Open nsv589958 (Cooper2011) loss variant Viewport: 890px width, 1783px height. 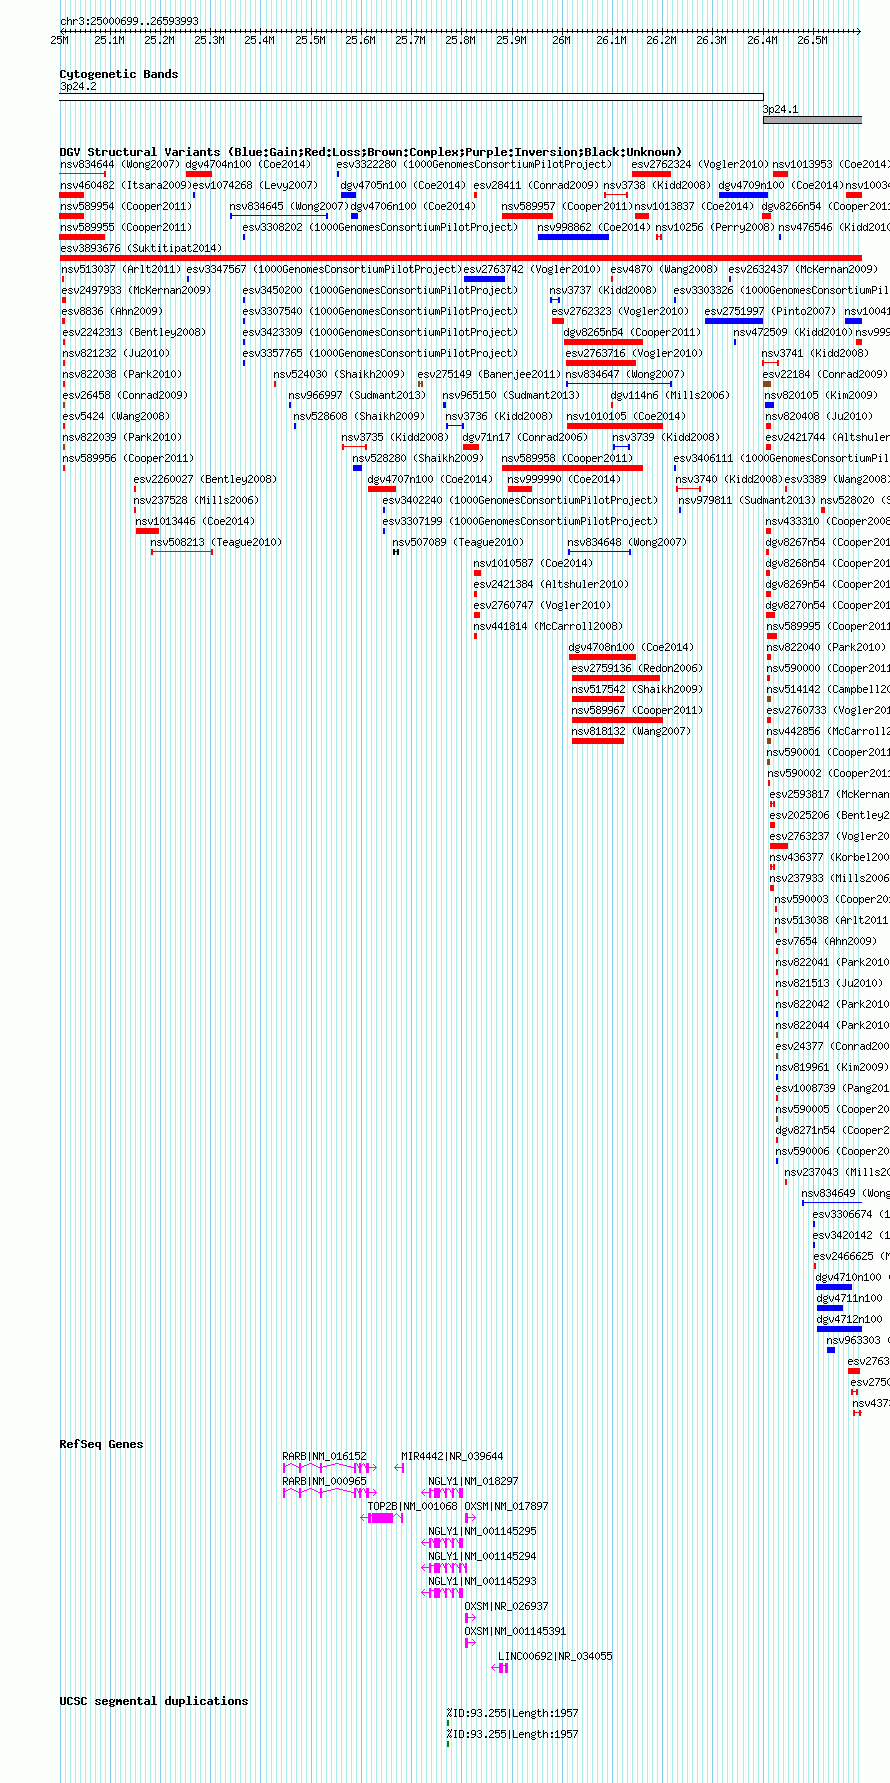click(x=572, y=468)
